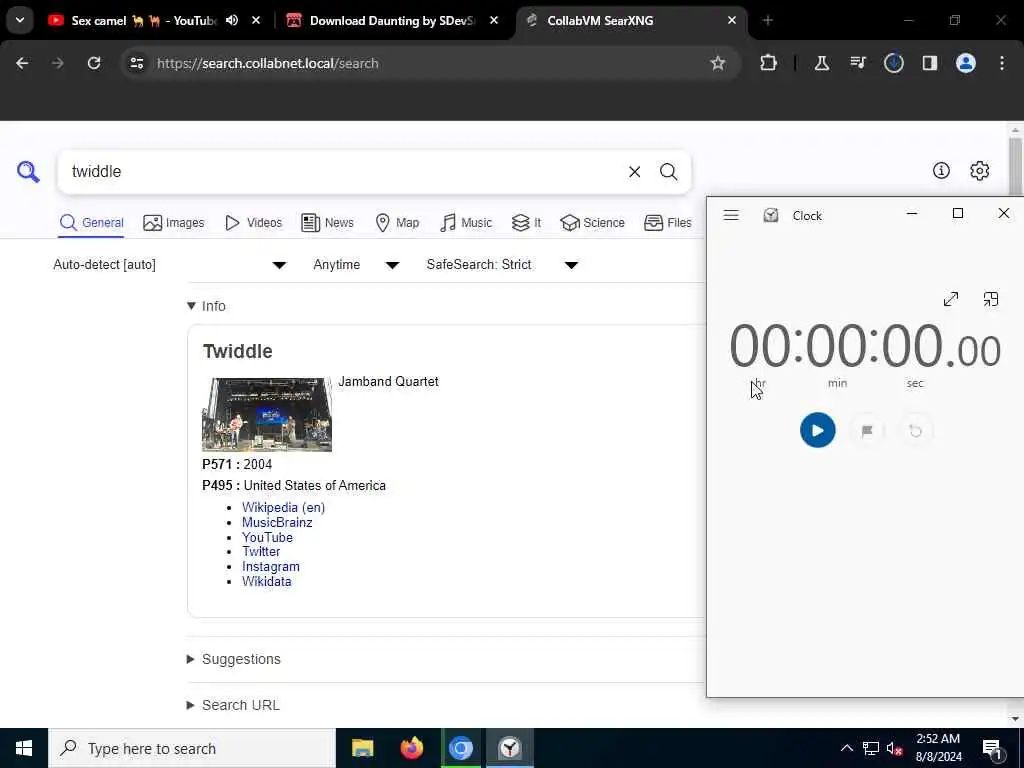1024x768 pixels.
Task: Expand the Suggestions section
Action: coord(234,659)
